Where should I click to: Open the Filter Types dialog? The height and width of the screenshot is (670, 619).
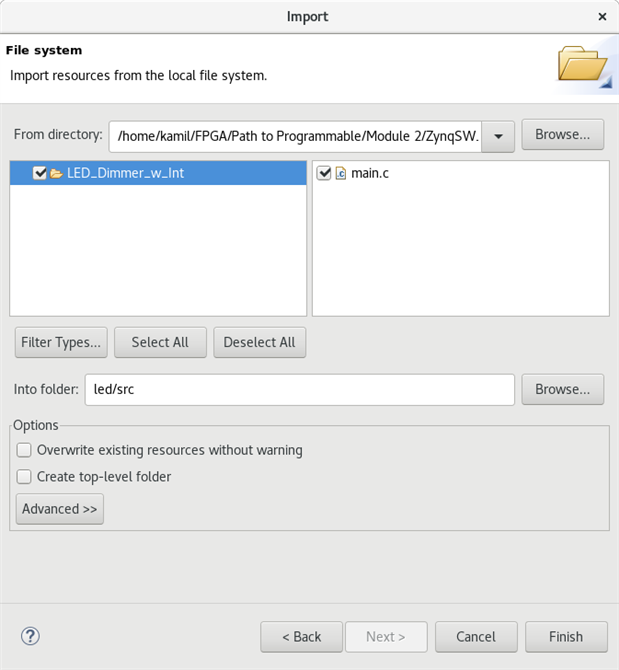[61, 342]
